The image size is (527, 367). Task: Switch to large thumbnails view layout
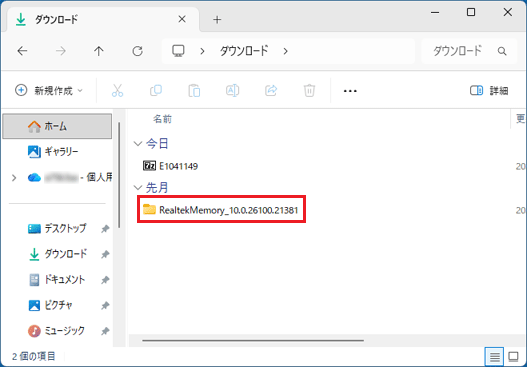tap(514, 357)
